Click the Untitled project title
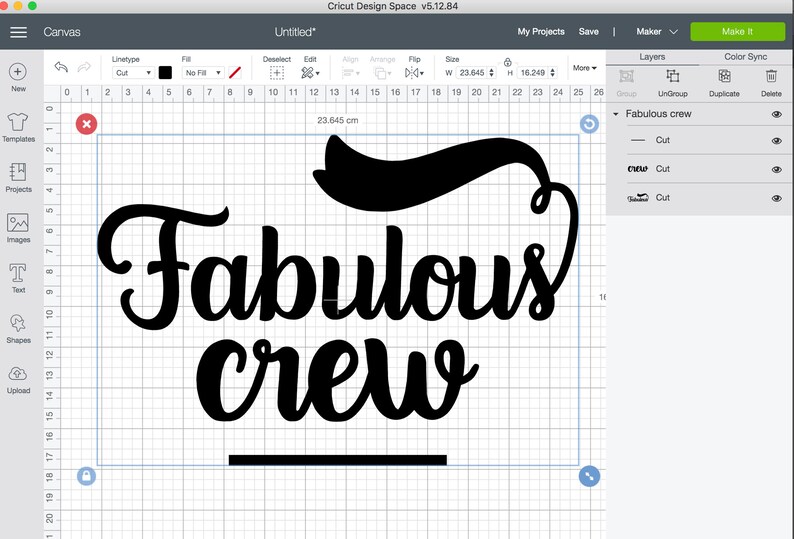Screen dimensions: 794x539 [x=295, y=32]
